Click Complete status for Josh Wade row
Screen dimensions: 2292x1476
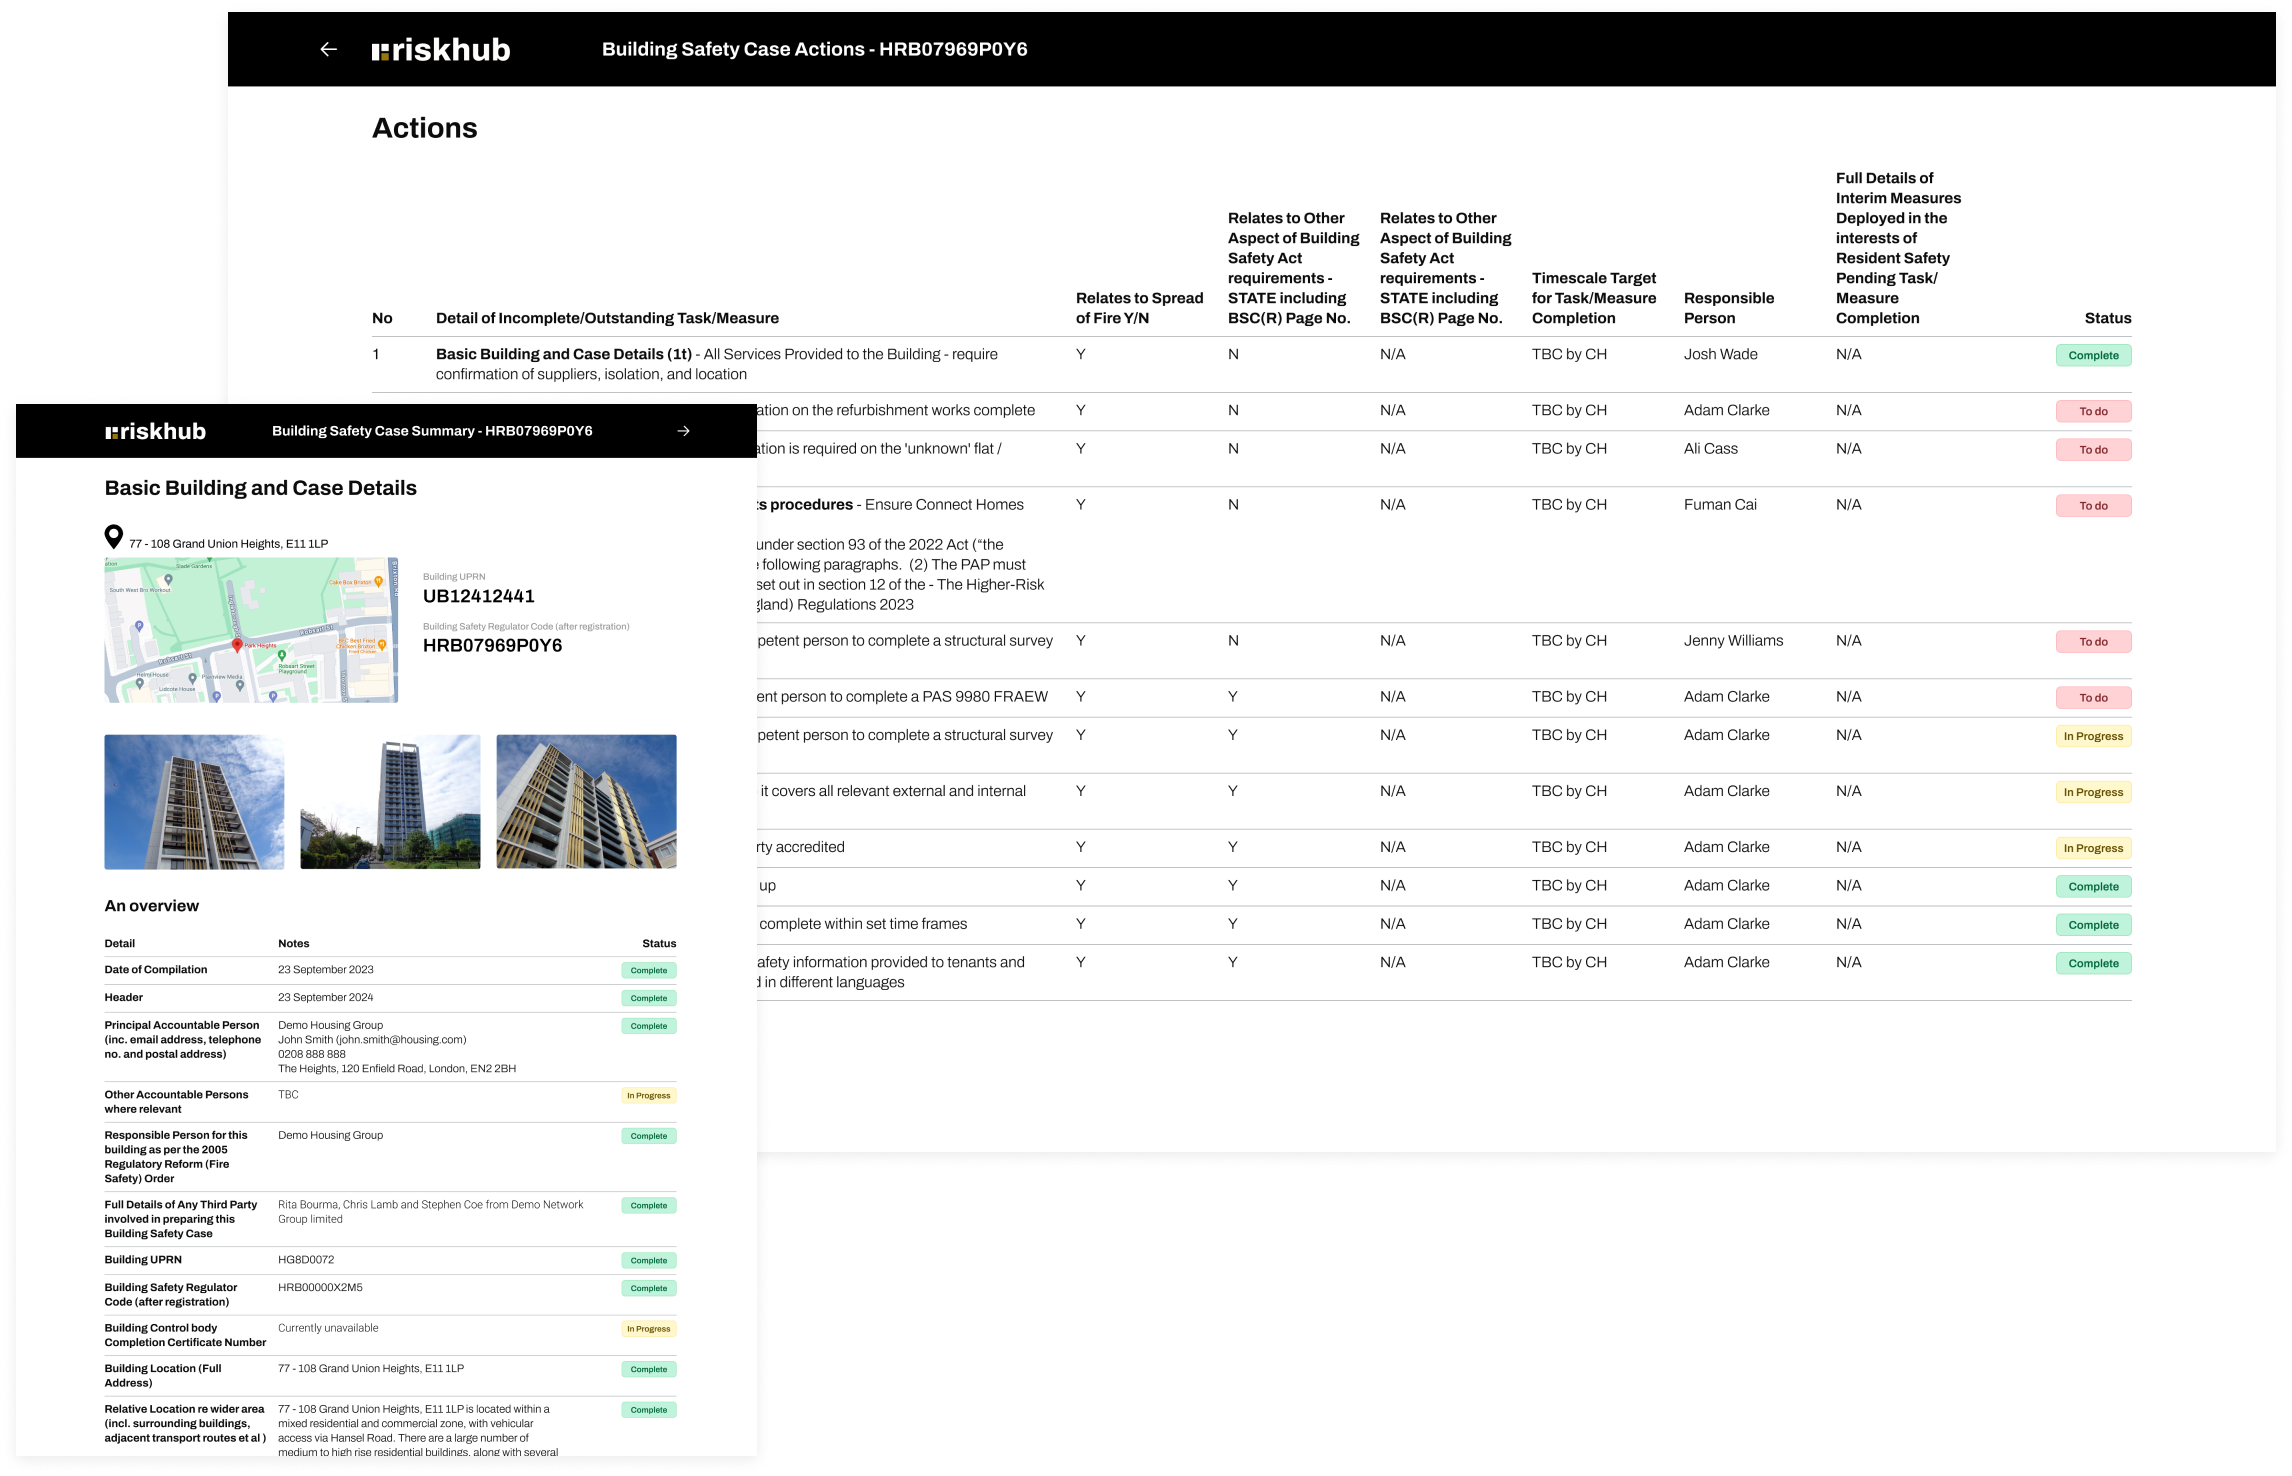tap(2093, 355)
